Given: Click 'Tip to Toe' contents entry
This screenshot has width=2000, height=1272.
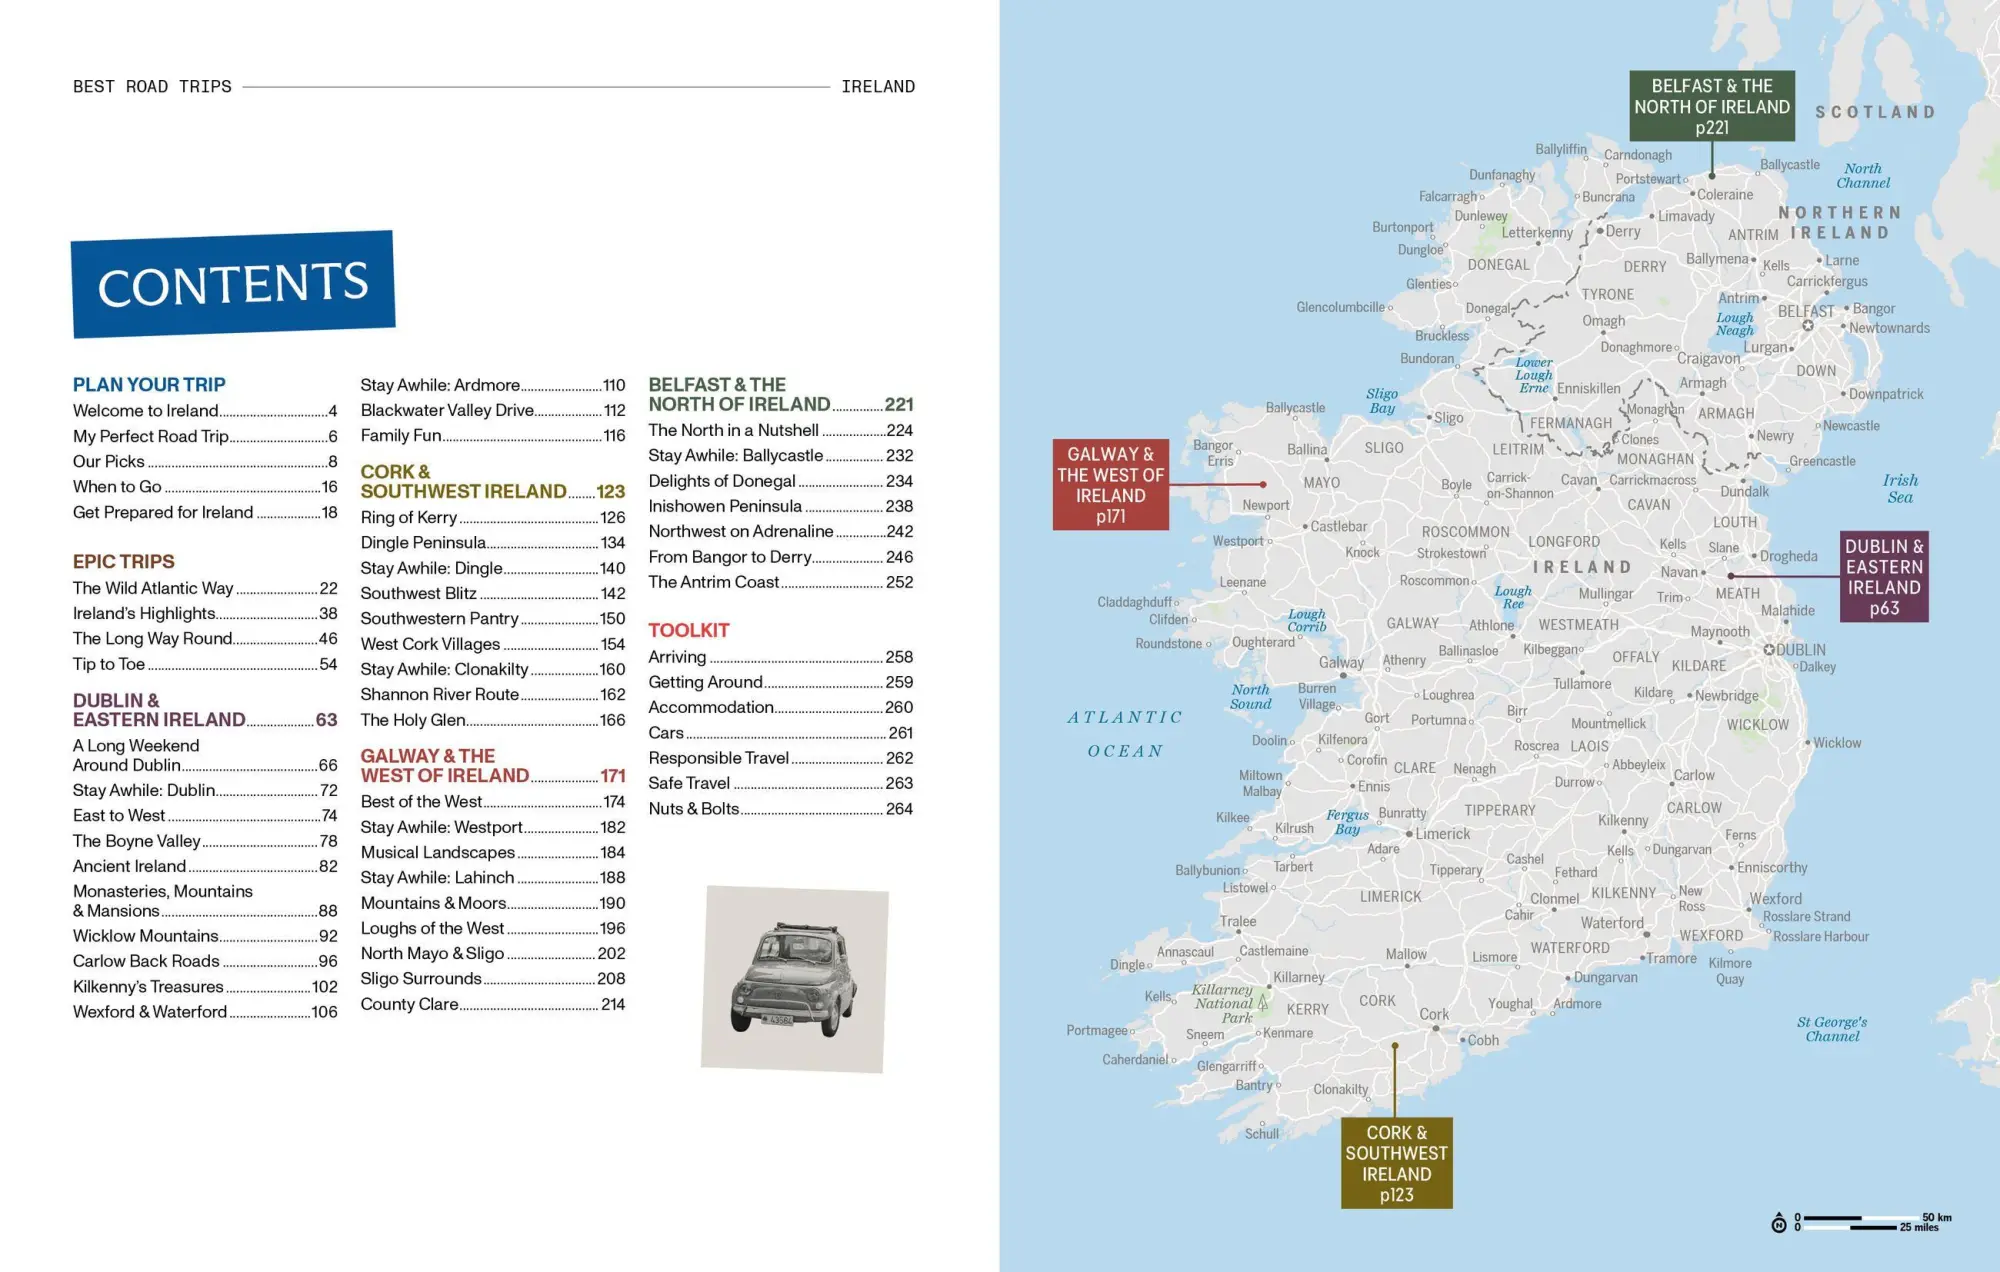Looking at the screenshot, I should pyautogui.click(x=205, y=664).
